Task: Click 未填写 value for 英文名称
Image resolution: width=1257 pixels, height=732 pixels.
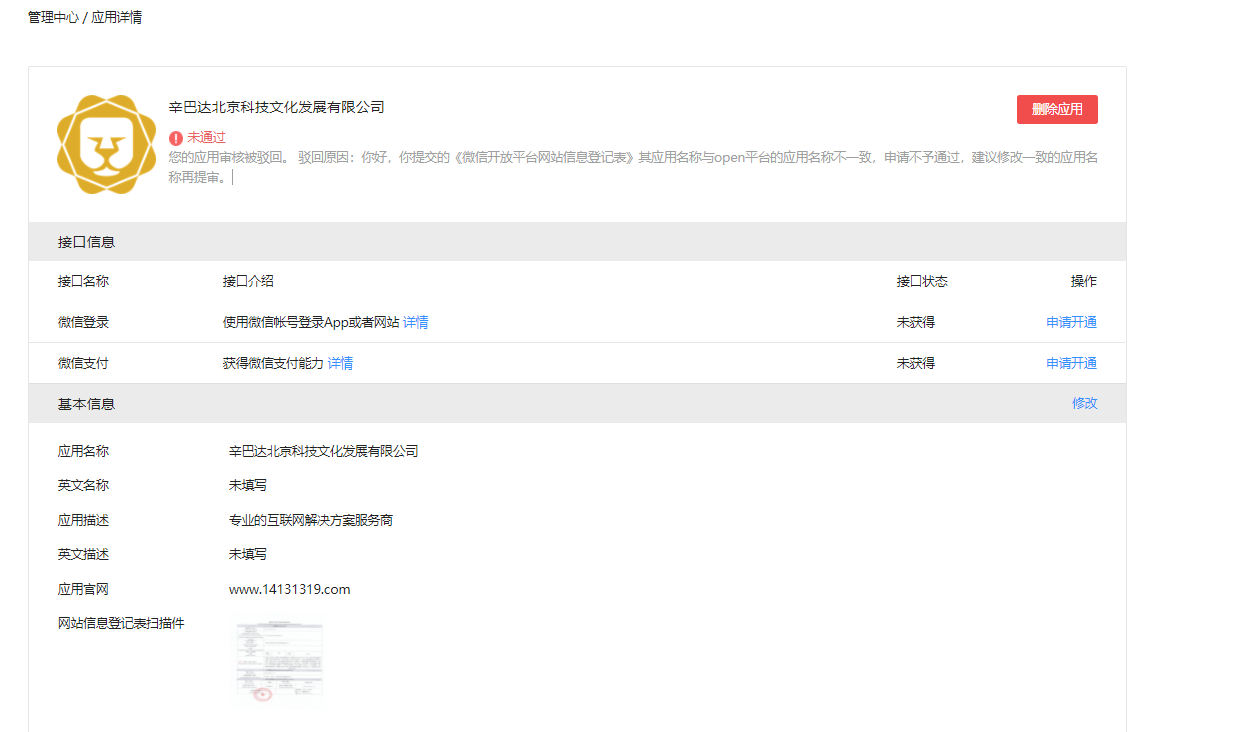Action: click(x=248, y=485)
